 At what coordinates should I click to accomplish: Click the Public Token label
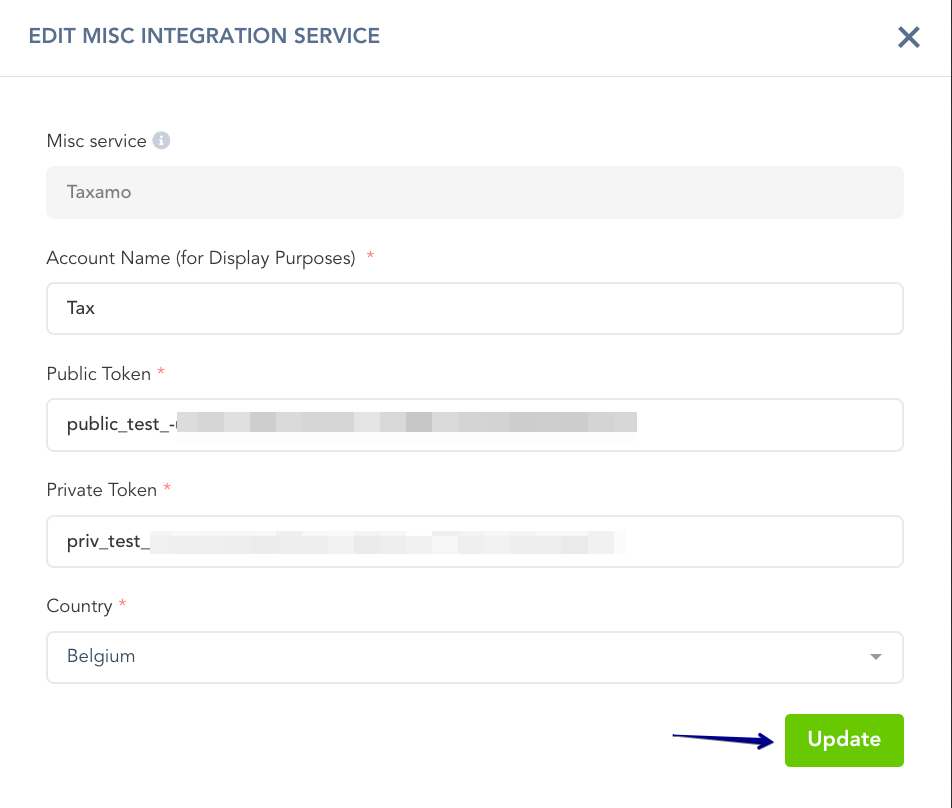tap(98, 374)
